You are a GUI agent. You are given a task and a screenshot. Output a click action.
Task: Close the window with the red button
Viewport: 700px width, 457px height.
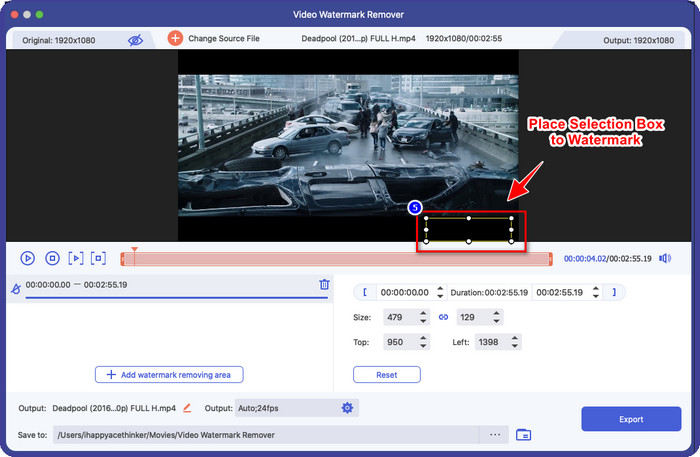pos(14,15)
